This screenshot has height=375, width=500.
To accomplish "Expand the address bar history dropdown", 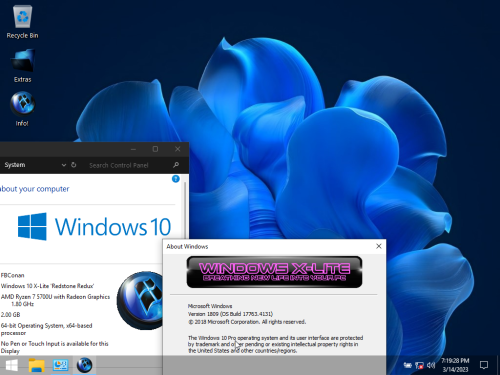I will (64, 165).
